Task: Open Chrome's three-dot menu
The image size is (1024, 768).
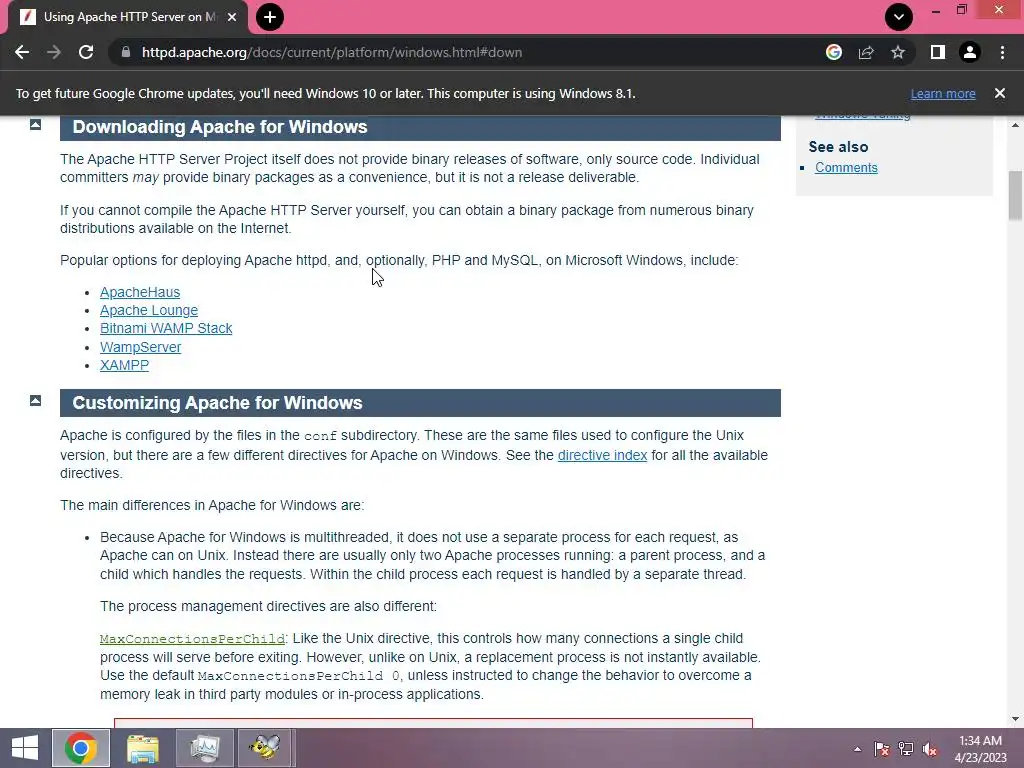Action: coord(1002,52)
